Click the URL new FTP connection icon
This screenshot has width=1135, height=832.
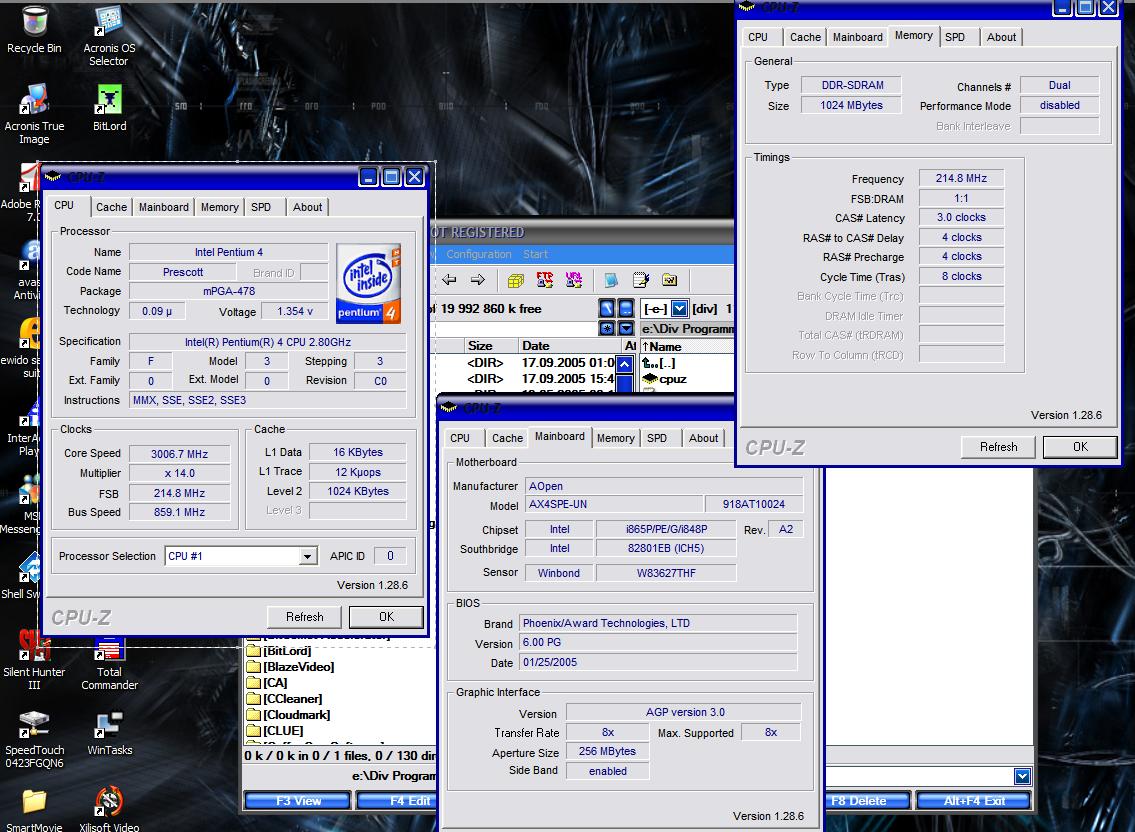point(573,280)
